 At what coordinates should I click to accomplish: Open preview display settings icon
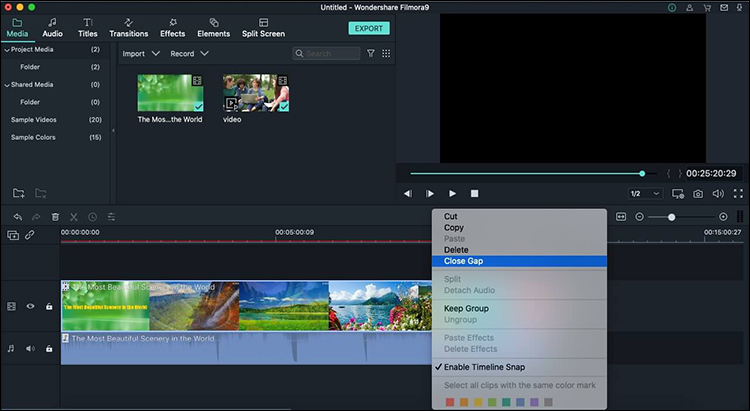click(678, 193)
